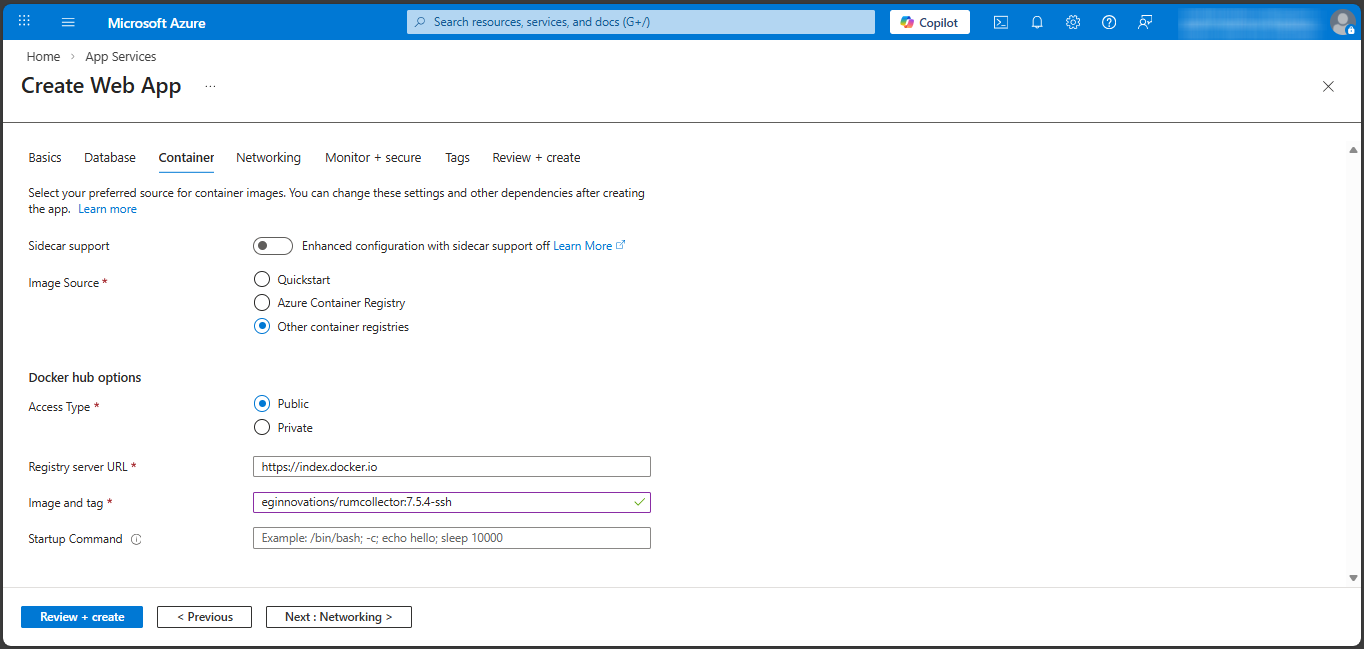The width and height of the screenshot is (1364, 649).
Task: Open the Help question mark icon
Action: point(1109,22)
